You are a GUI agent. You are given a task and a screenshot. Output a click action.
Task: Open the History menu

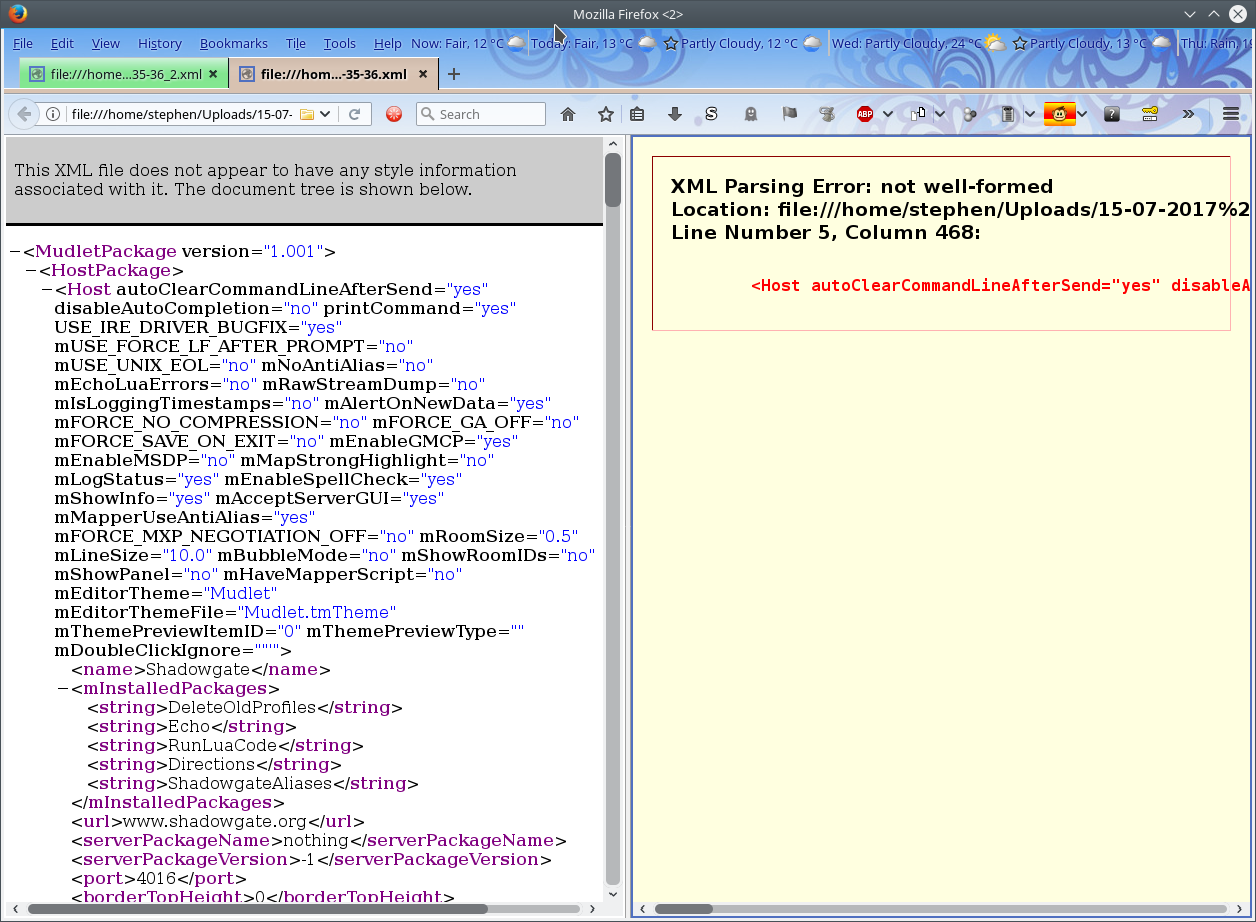pyautogui.click(x=160, y=43)
